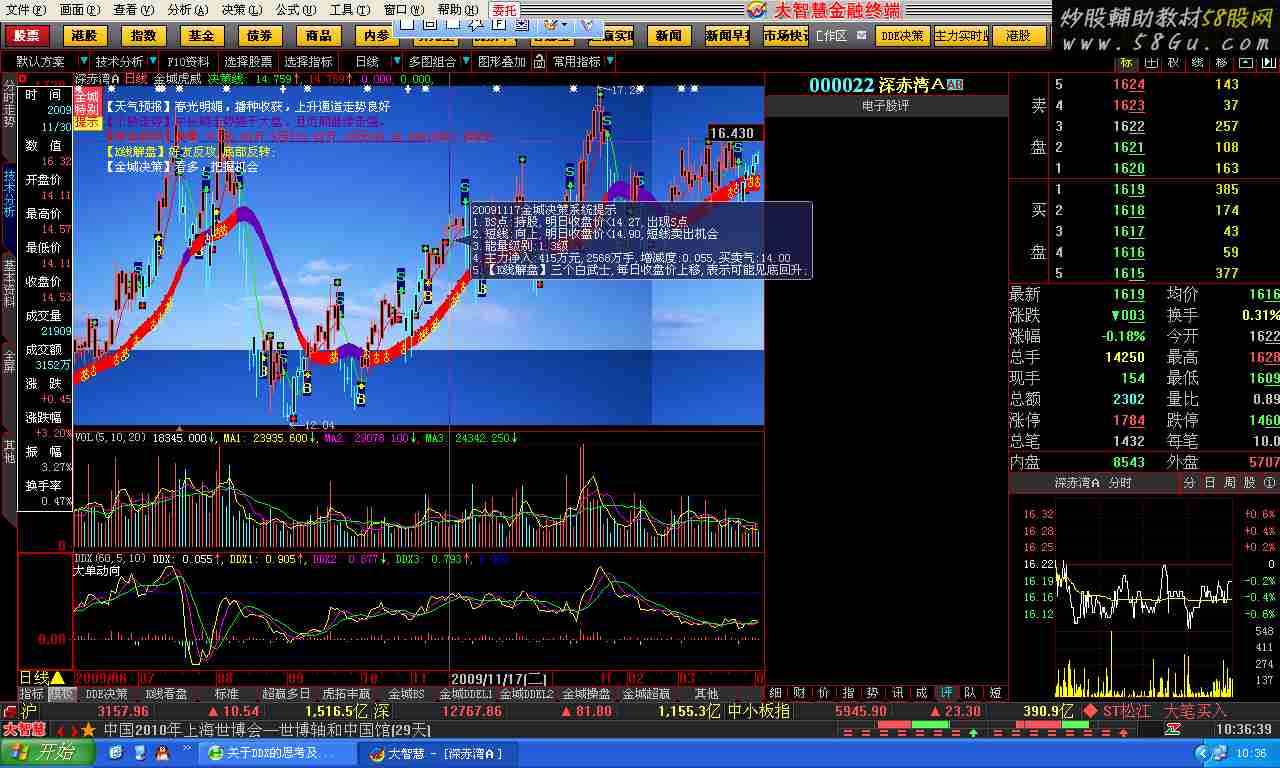Click the 财 icon tab under the quote panel
The height and width of the screenshot is (768, 1280).
click(800, 693)
